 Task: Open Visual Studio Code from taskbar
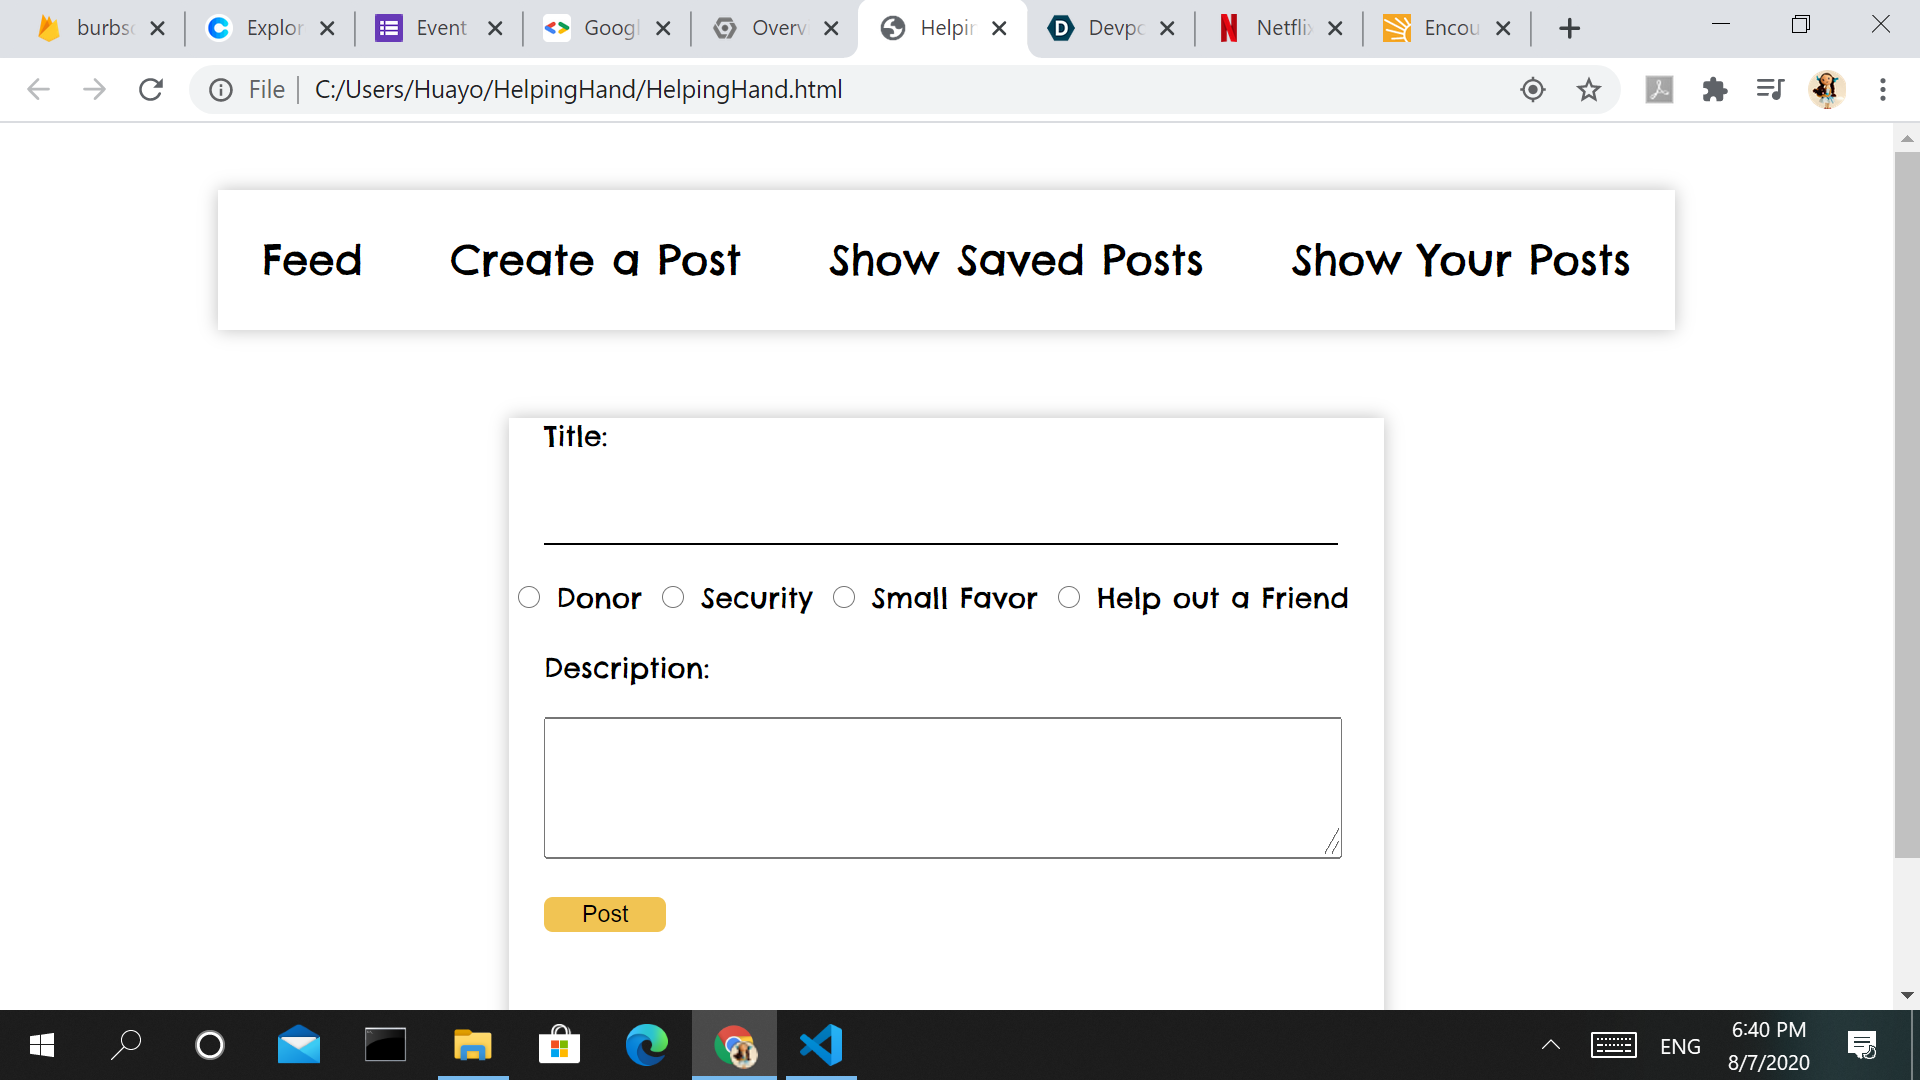tap(821, 1046)
